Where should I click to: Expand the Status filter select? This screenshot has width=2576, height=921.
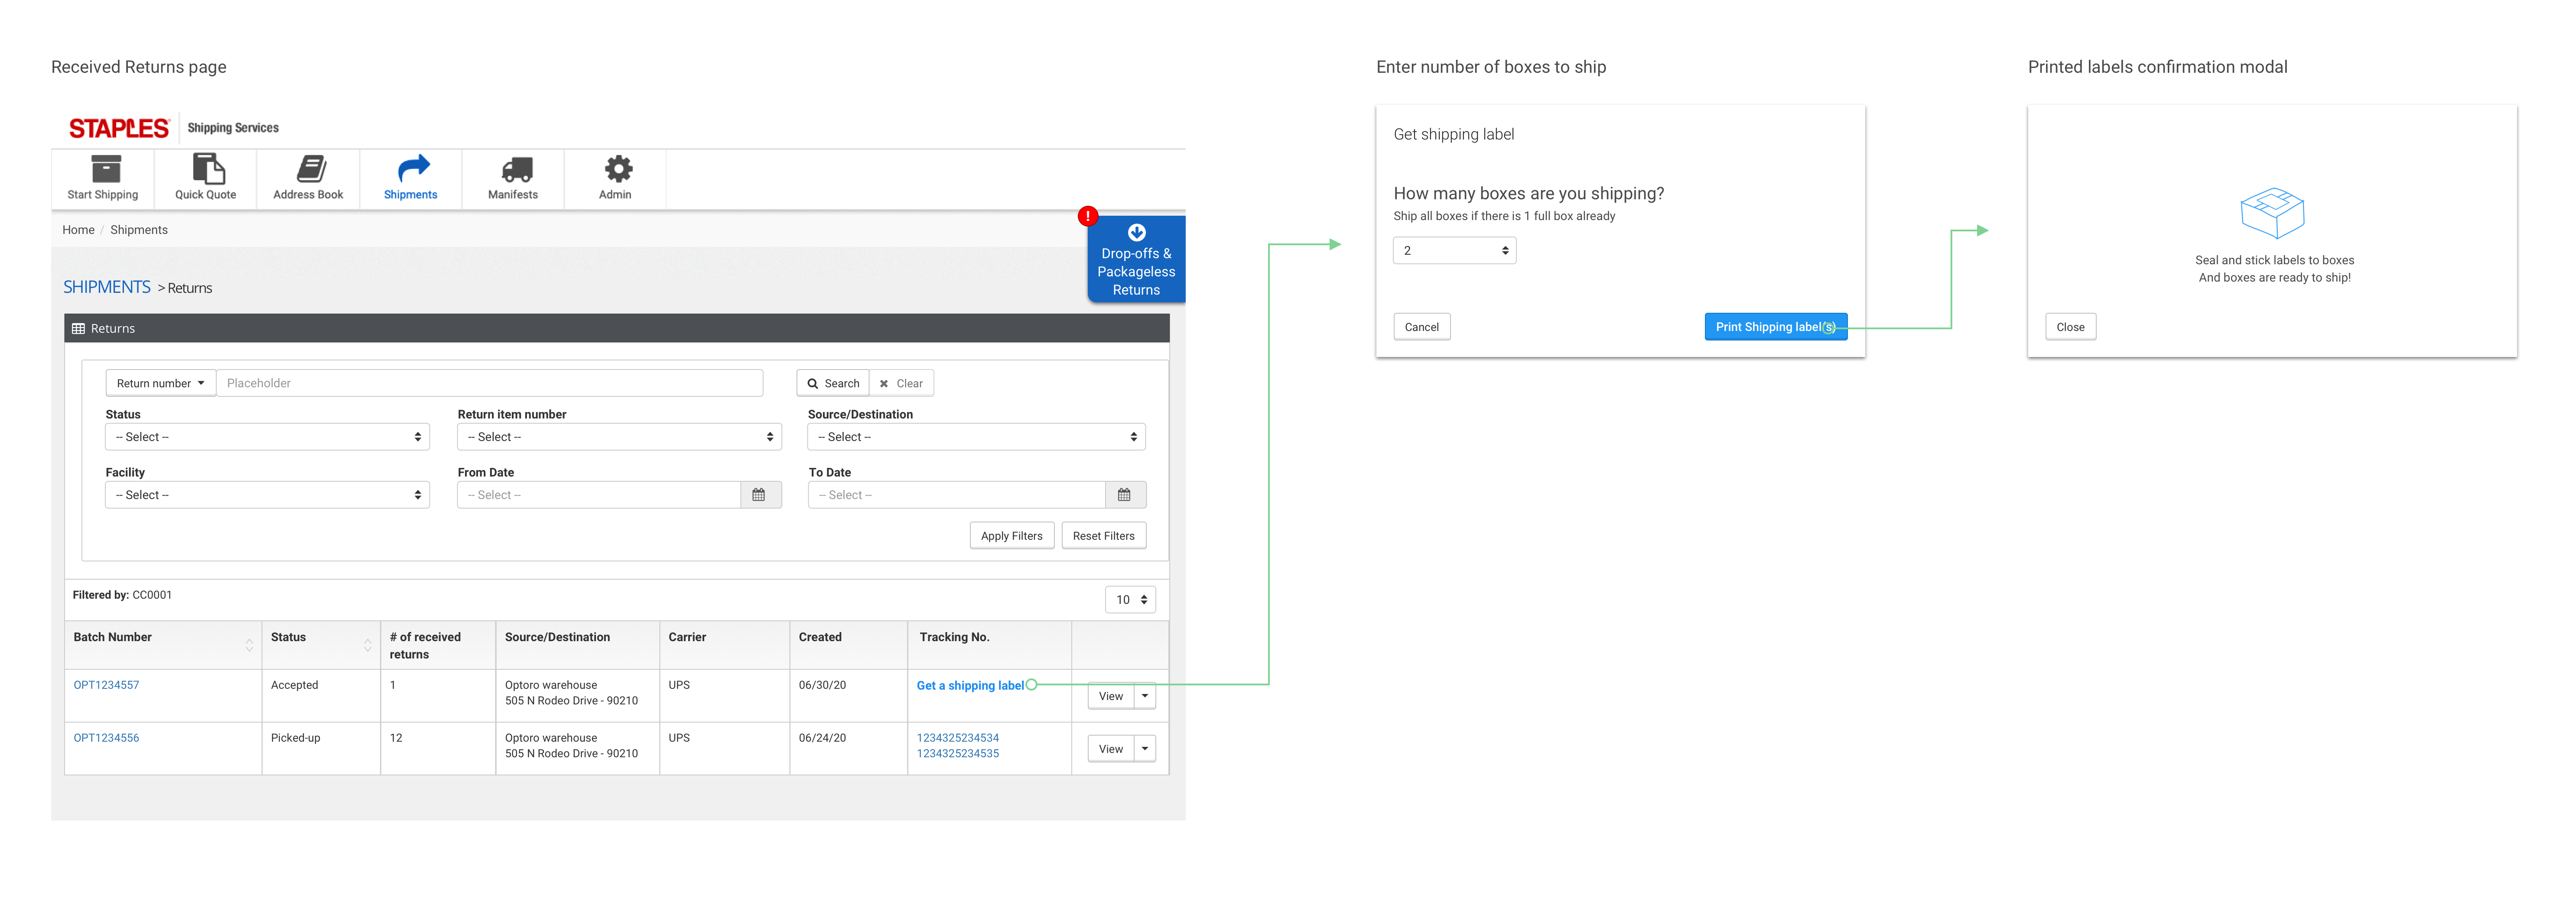point(267,437)
